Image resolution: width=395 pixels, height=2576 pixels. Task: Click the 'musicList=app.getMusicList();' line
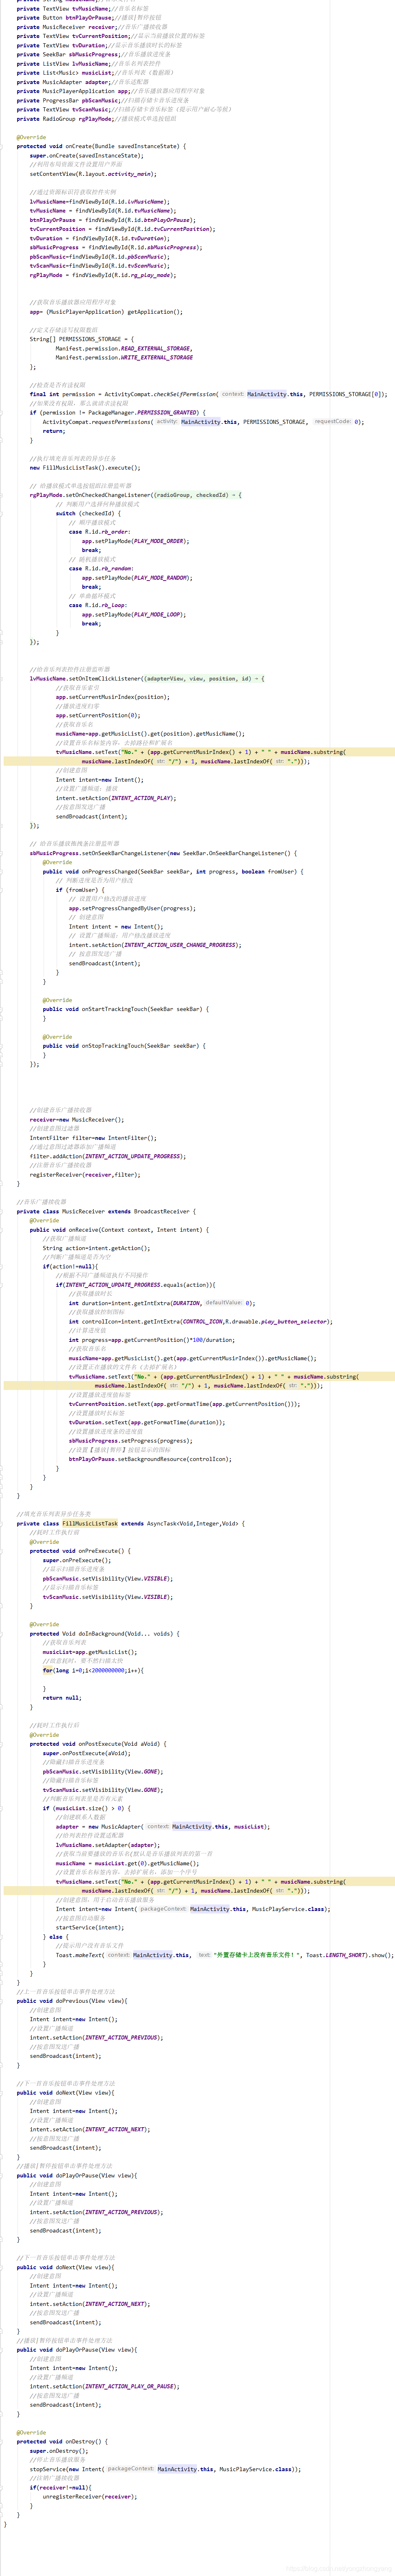click(x=90, y=1651)
